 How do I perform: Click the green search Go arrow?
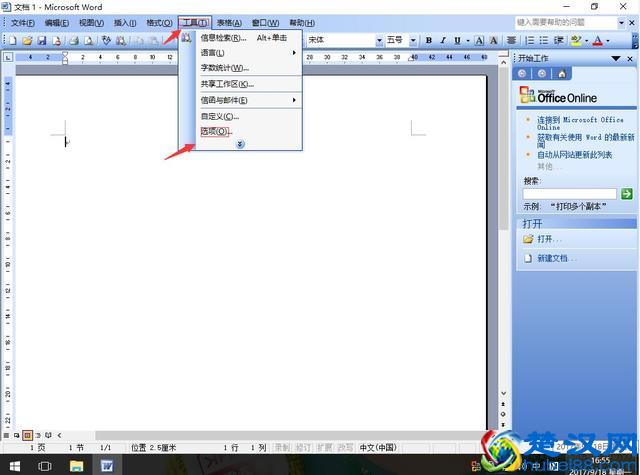pos(627,194)
